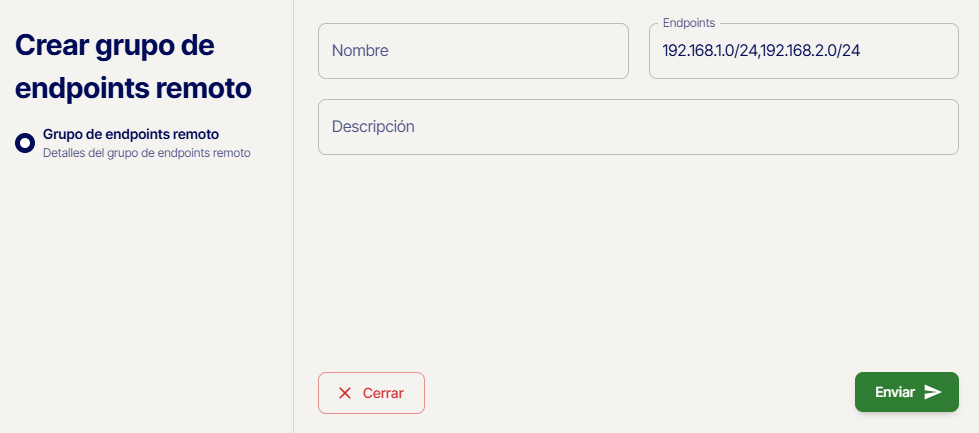Click the Cerrar label text

[383, 393]
